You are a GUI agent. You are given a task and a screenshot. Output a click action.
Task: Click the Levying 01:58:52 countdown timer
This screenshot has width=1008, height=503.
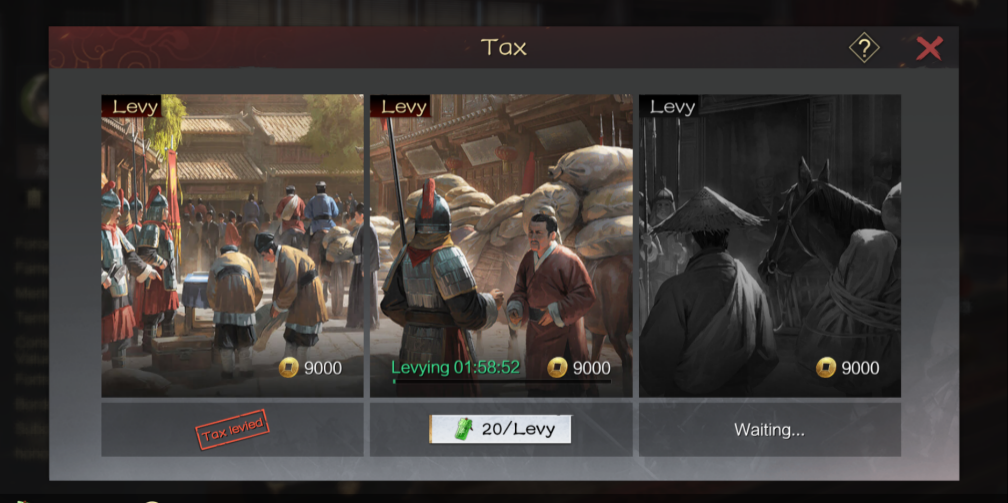tap(456, 367)
